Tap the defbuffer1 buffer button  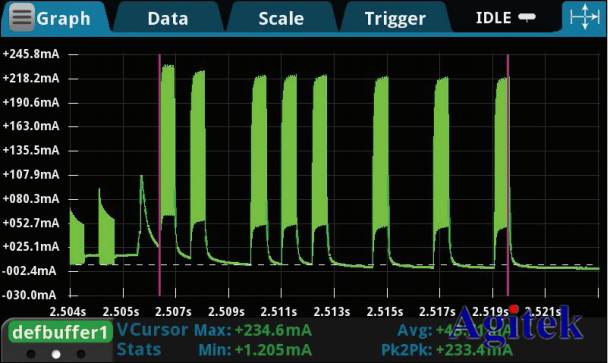(x=59, y=332)
